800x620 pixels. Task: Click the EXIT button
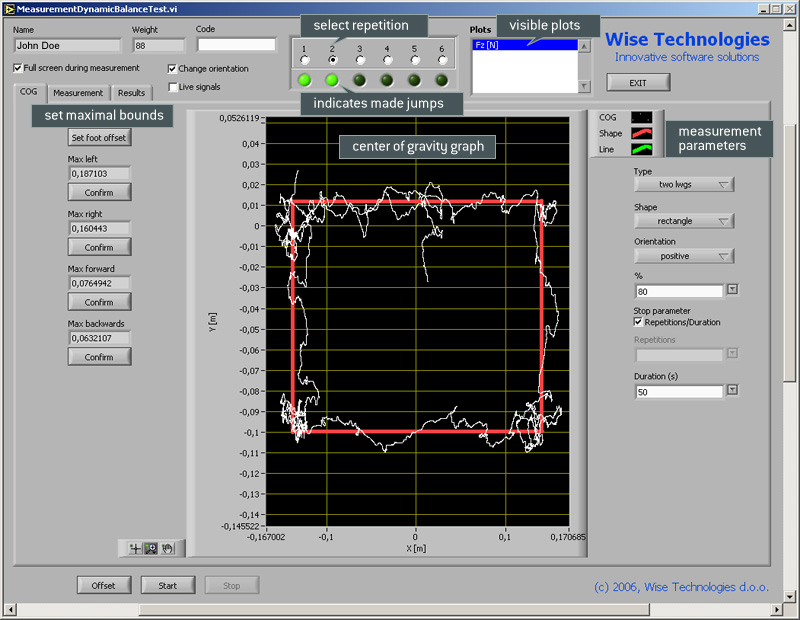[x=638, y=83]
